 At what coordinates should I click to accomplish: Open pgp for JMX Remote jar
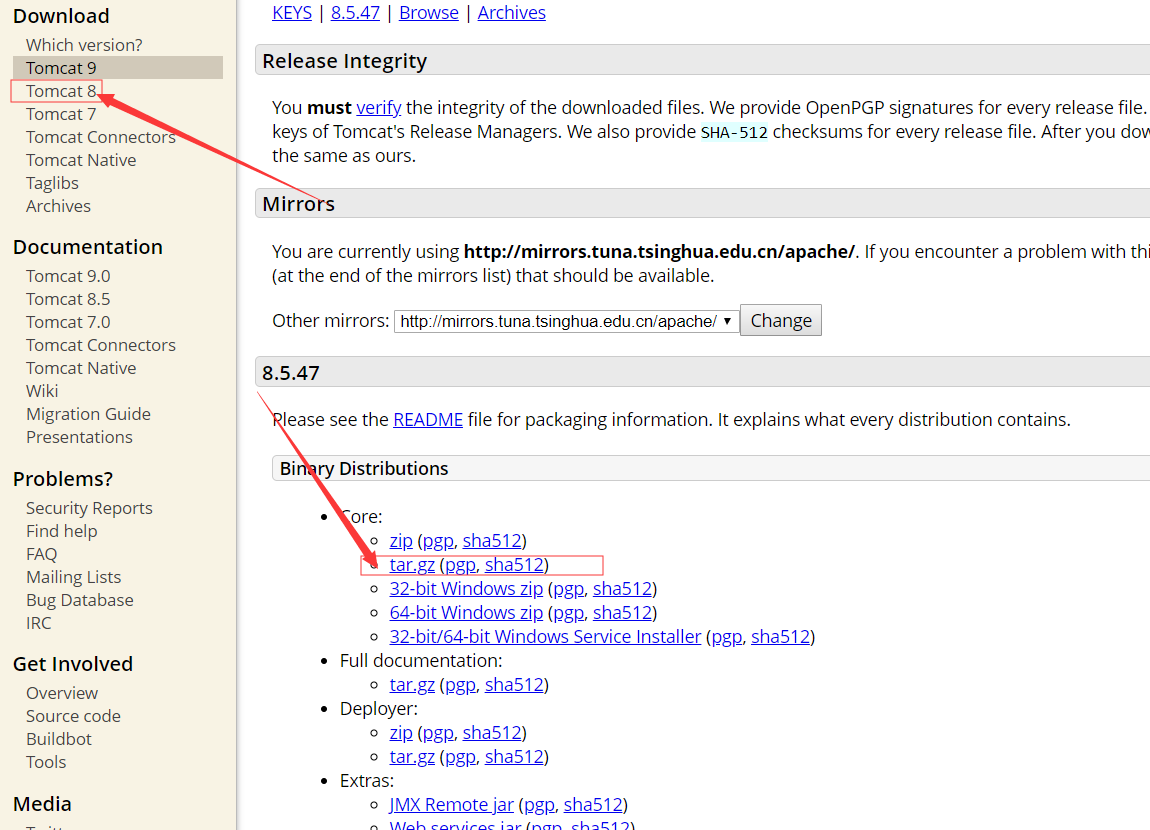tap(539, 804)
